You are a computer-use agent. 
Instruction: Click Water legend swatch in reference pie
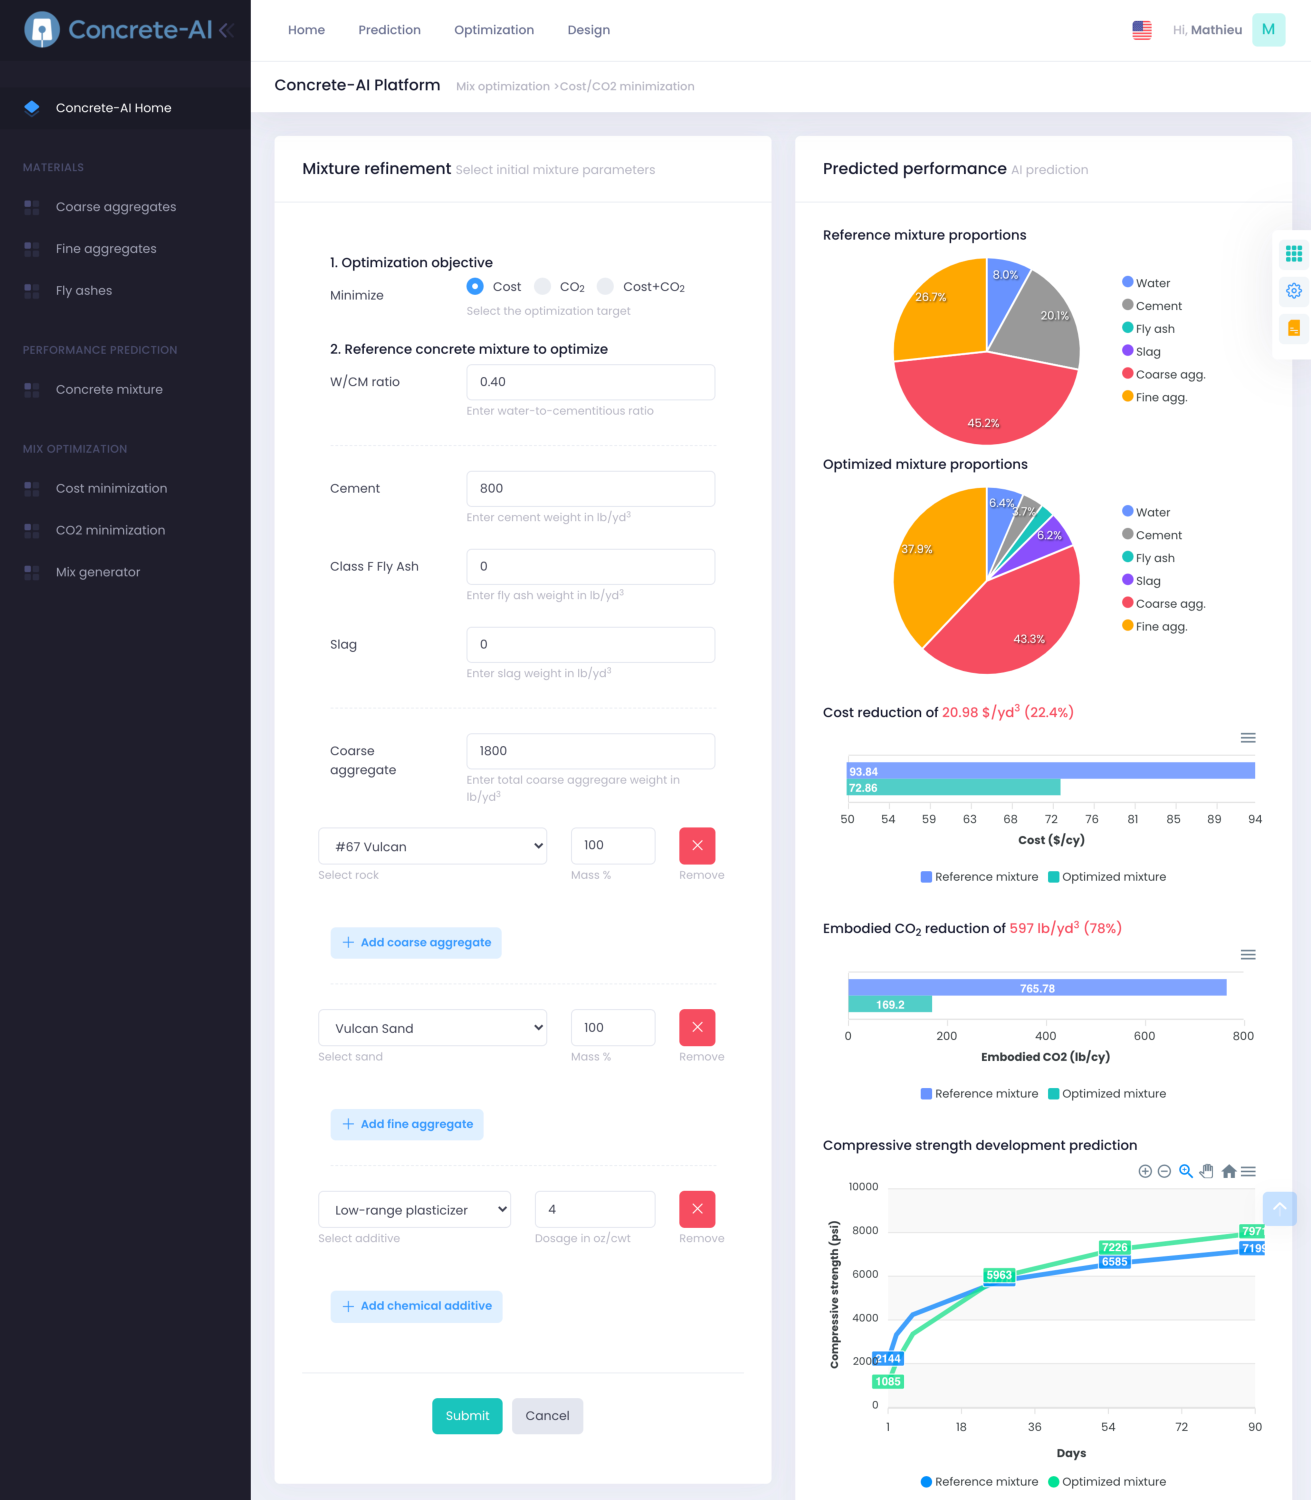tap(1128, 282)
